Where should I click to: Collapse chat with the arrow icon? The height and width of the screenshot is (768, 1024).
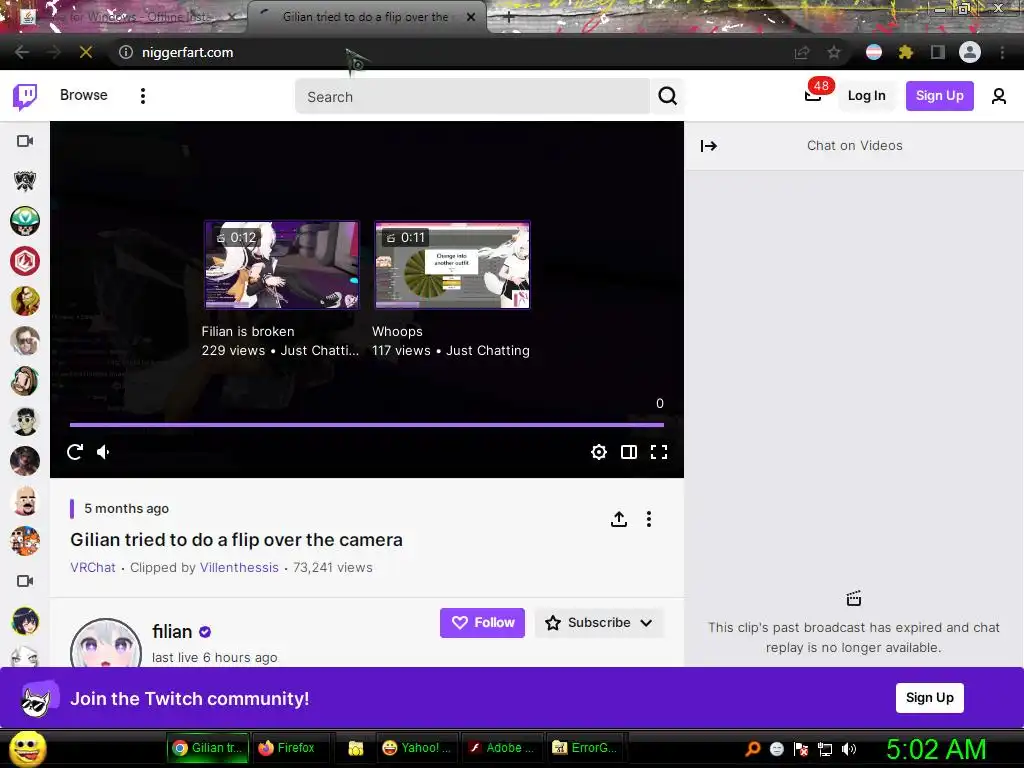(709, 146)
